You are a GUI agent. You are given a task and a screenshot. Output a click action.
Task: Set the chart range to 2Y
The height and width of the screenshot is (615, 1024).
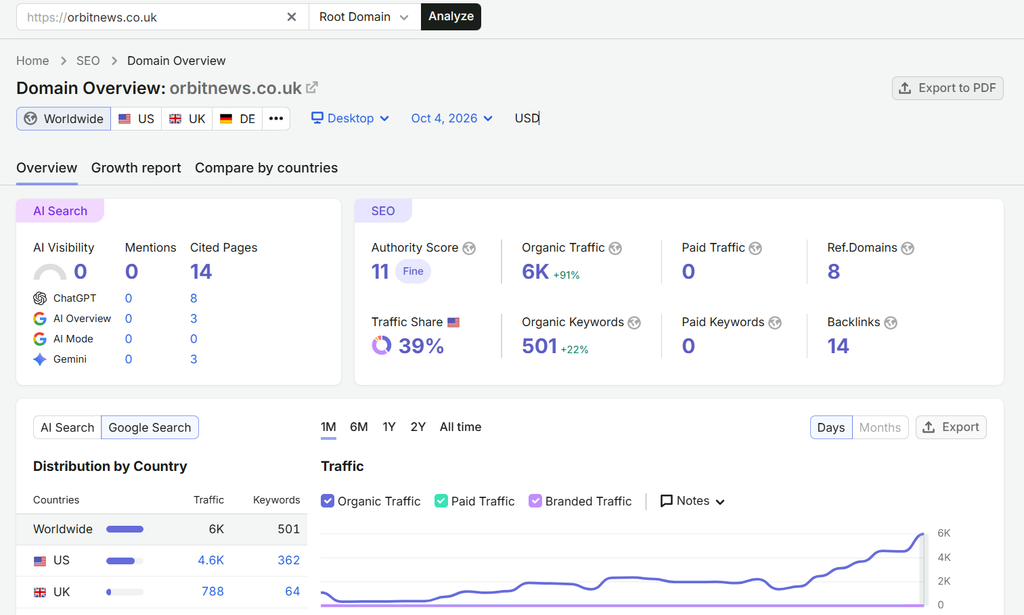tap(418, 427)
